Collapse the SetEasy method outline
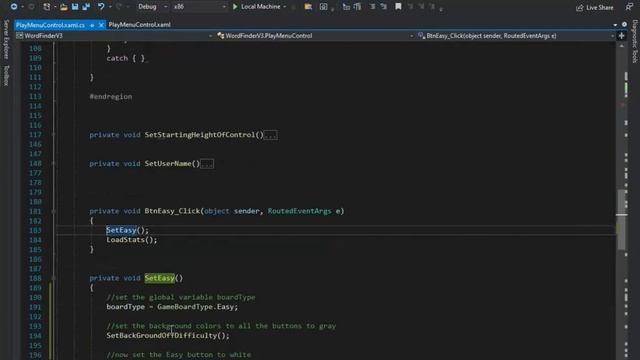 tap(53, 278)
